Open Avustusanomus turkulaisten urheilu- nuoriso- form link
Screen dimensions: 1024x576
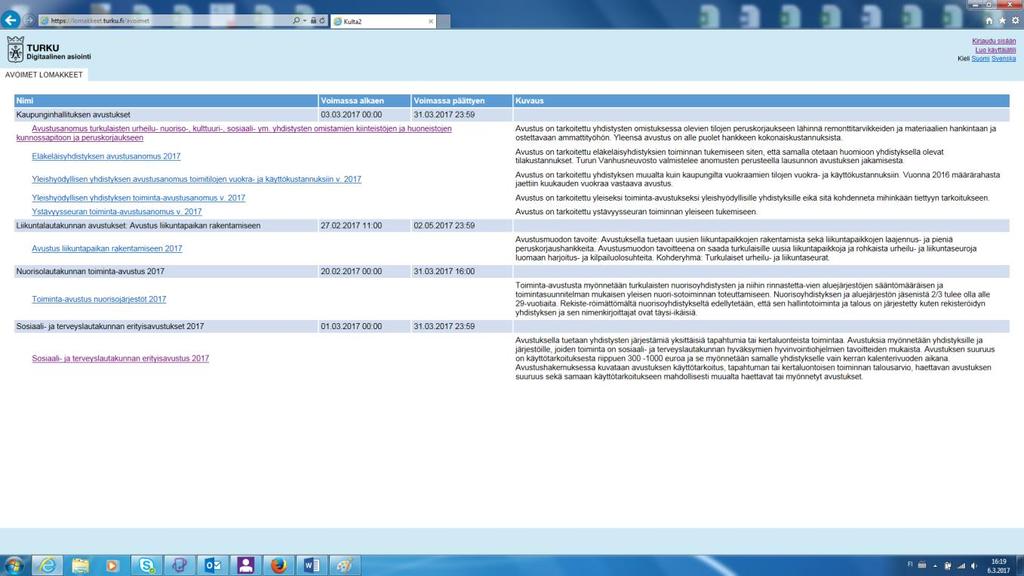(x=234, y=133)
